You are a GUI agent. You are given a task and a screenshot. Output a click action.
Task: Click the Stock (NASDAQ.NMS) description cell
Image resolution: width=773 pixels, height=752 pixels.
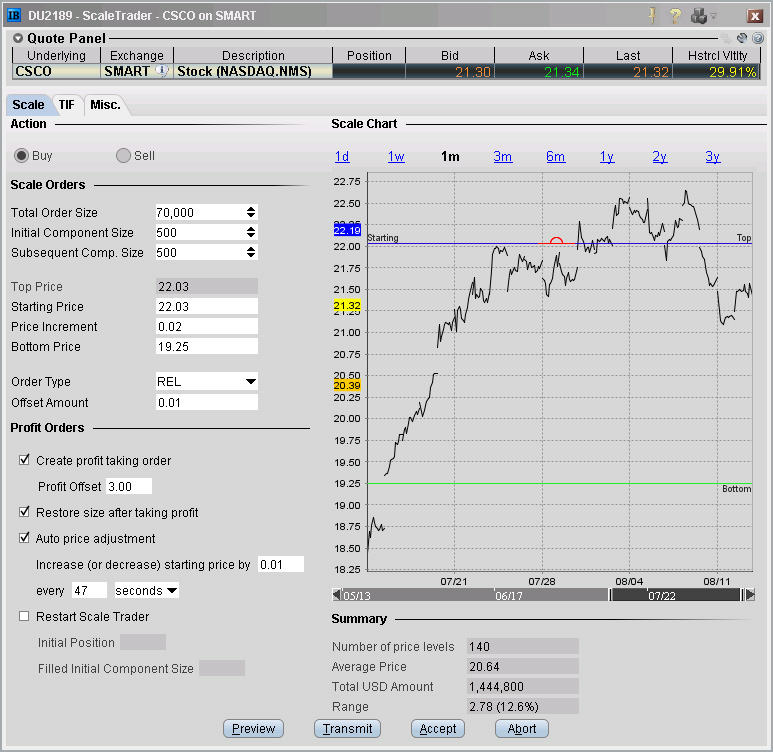(253, 71)
